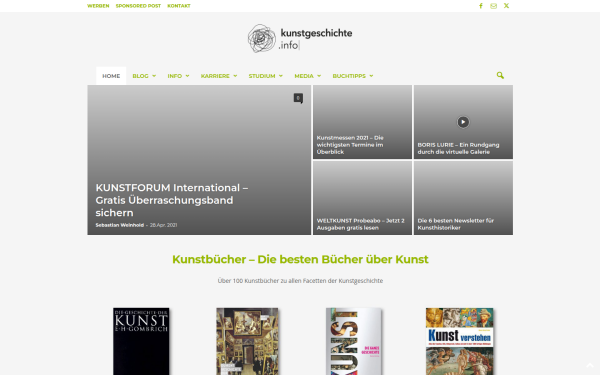
Task: Open the WELTKUNST Probeabo article
Action: pos(360,224)
